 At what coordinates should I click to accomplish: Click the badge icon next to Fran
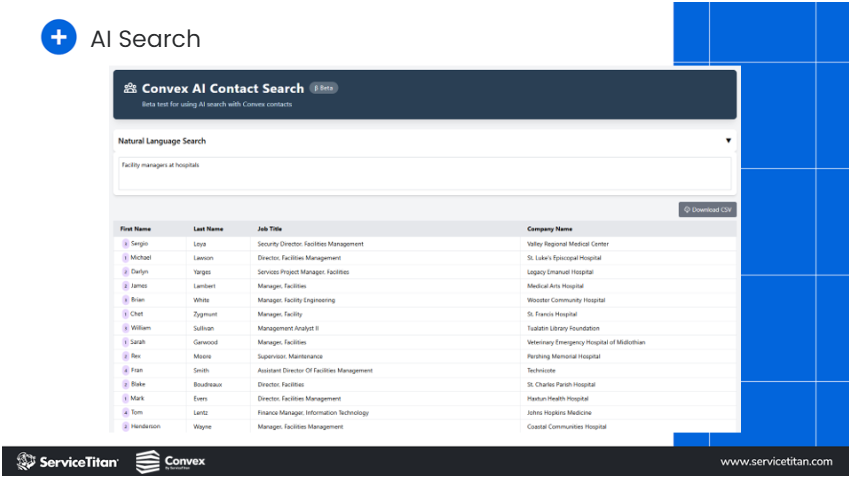point(125,371)
